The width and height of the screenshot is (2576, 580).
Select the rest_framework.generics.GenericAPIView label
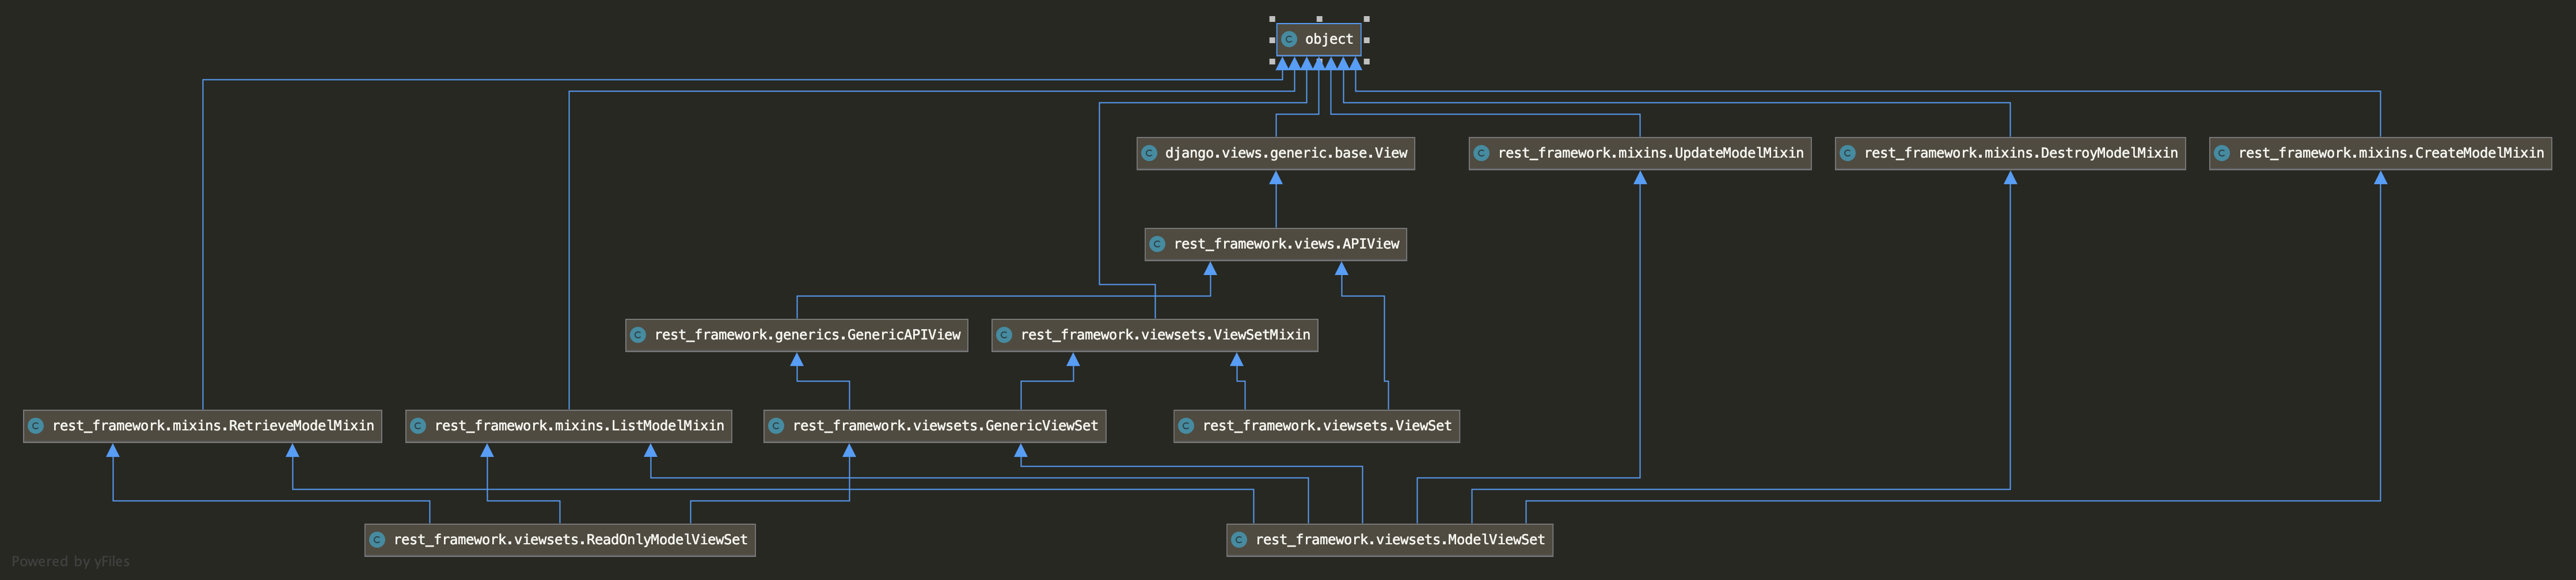[x=807, y=335]
